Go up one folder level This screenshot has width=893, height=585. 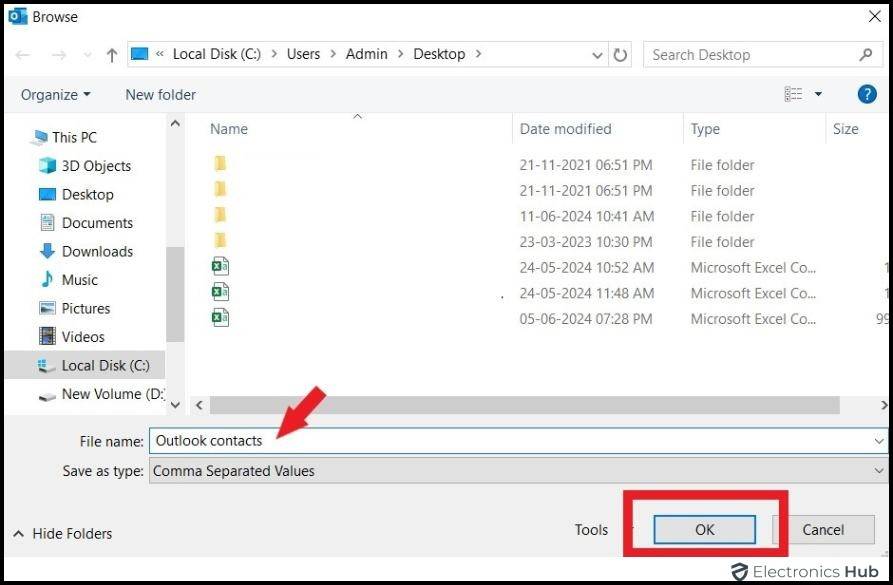click(112, 55)
